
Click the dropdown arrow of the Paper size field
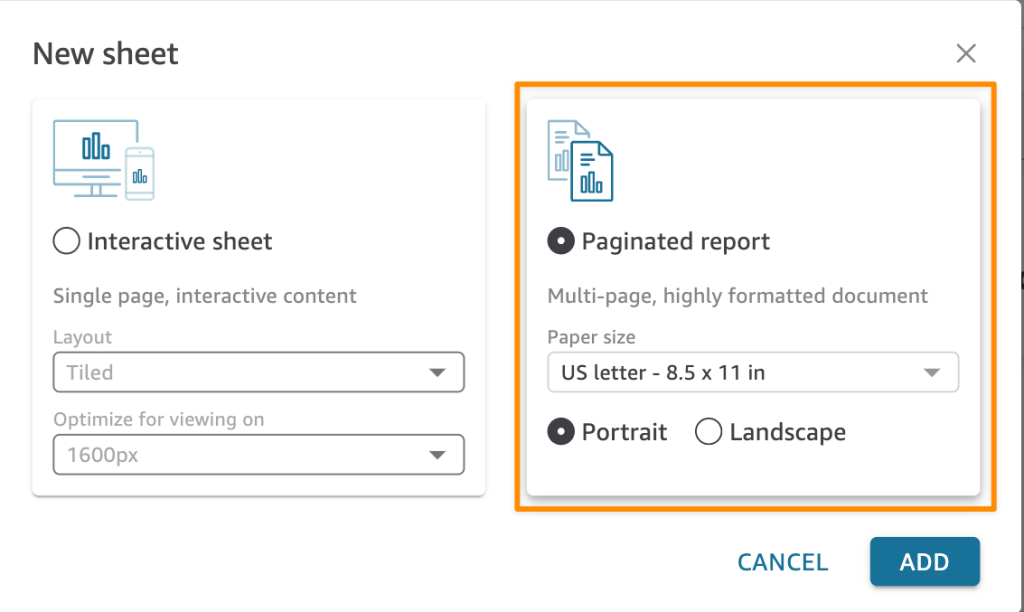coord(932,372)
